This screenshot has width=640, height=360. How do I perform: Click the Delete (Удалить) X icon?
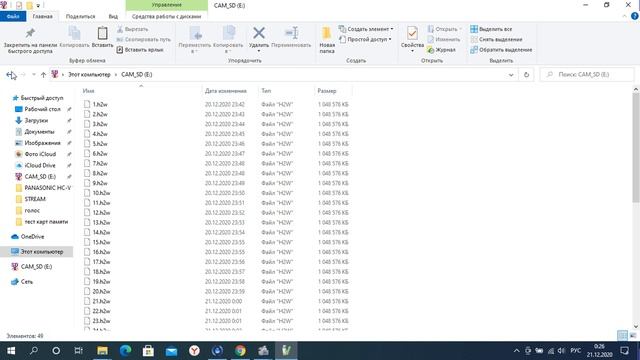click(x=259, y=33)
